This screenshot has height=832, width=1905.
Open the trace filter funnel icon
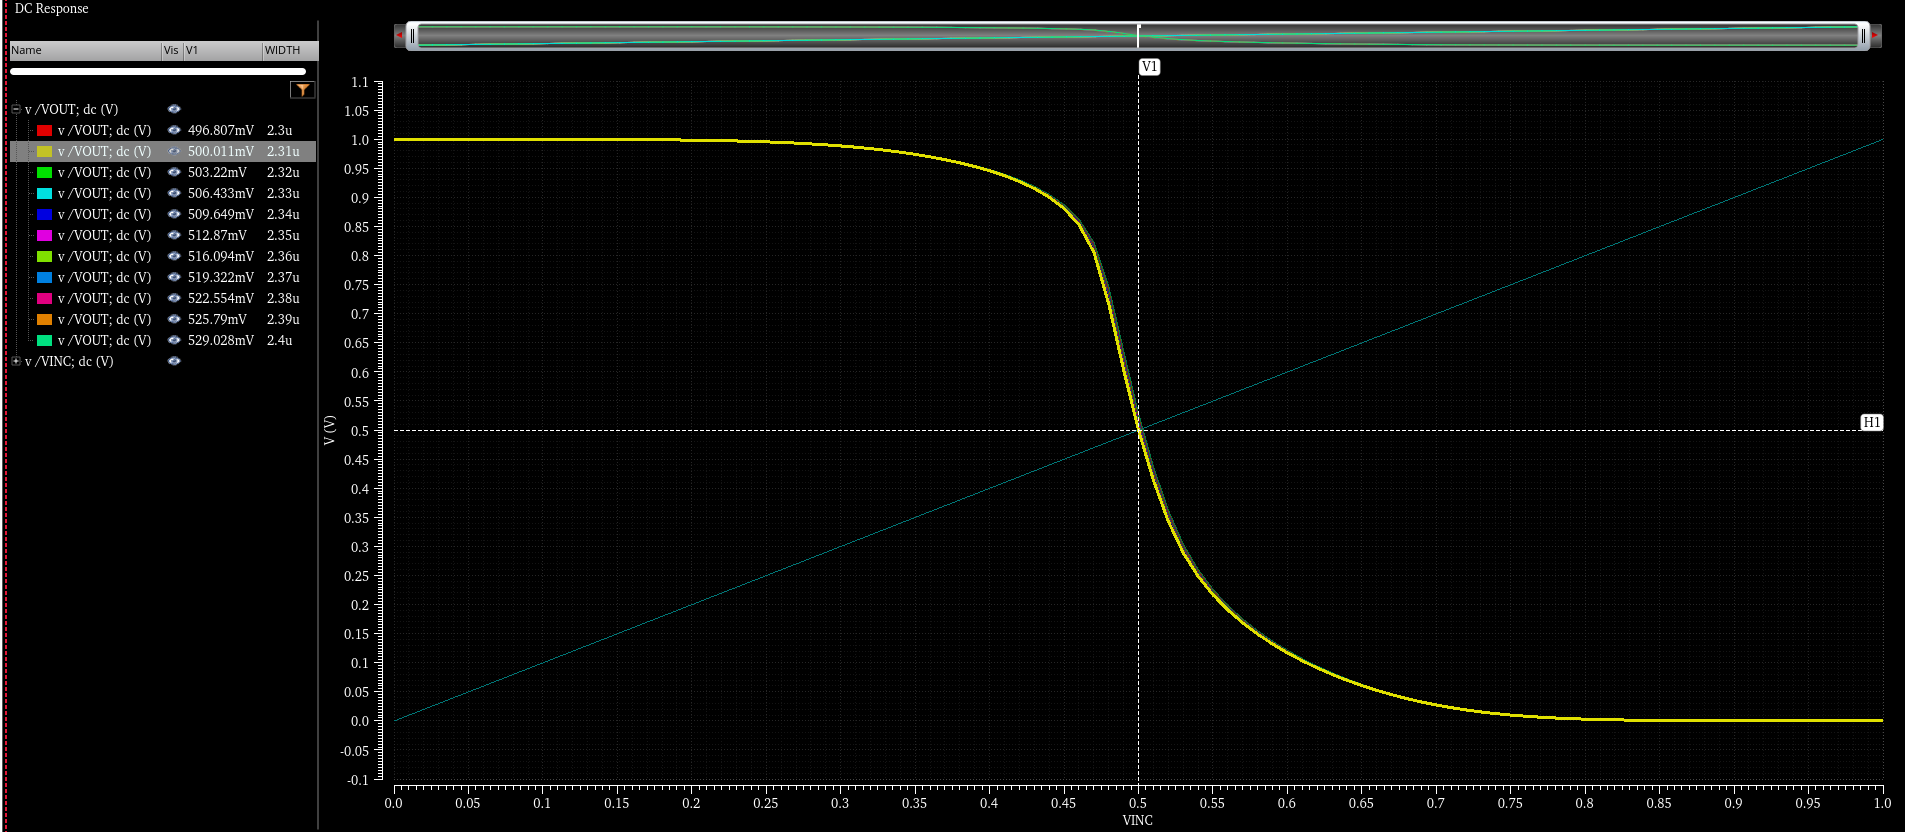[302, 90]
